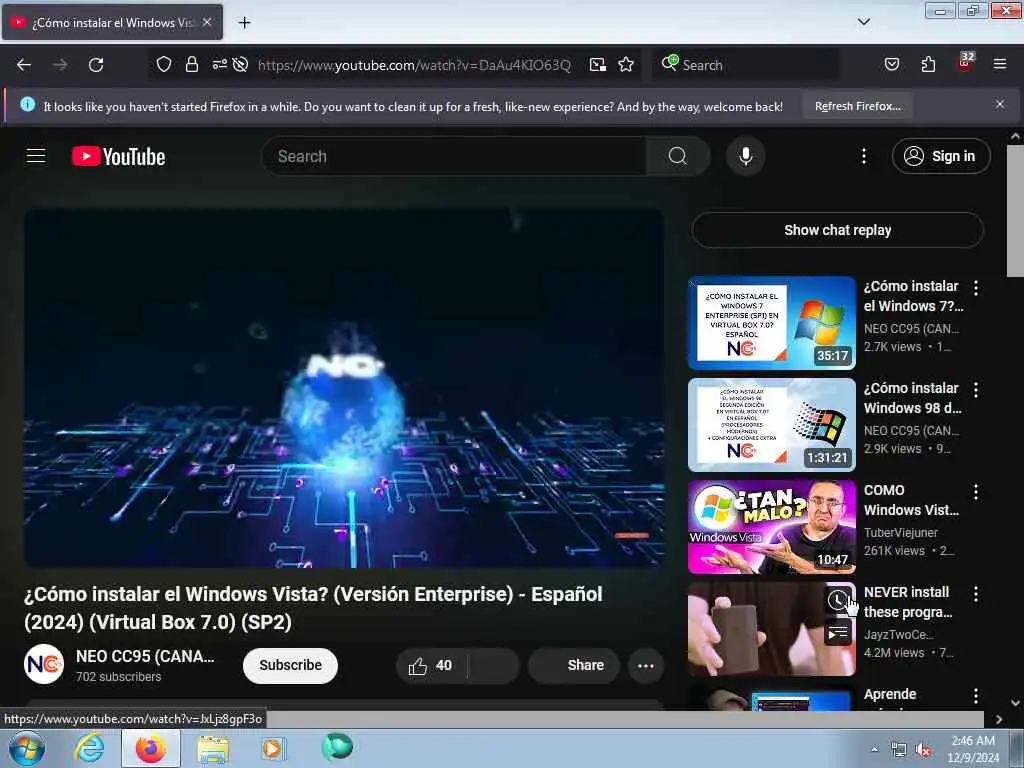The height and width of the screenshot is (768, 1024).
Task: Open the Firefox application hamburger menu
Action: [x=1000, y=64]
